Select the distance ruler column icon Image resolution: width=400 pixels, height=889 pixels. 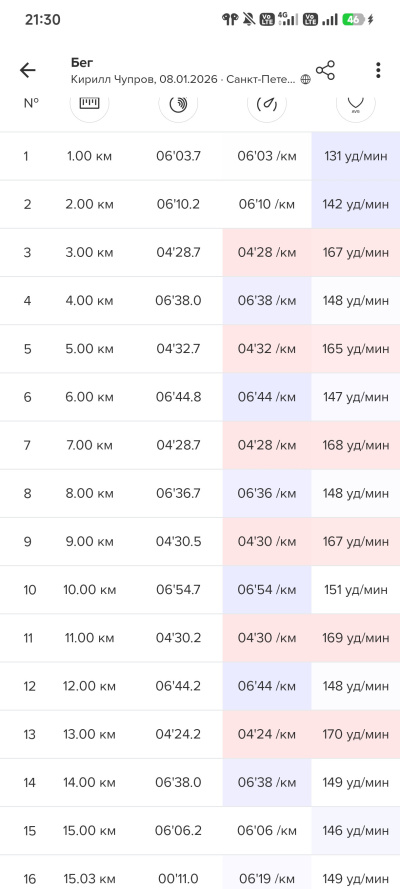click(90, 103)
